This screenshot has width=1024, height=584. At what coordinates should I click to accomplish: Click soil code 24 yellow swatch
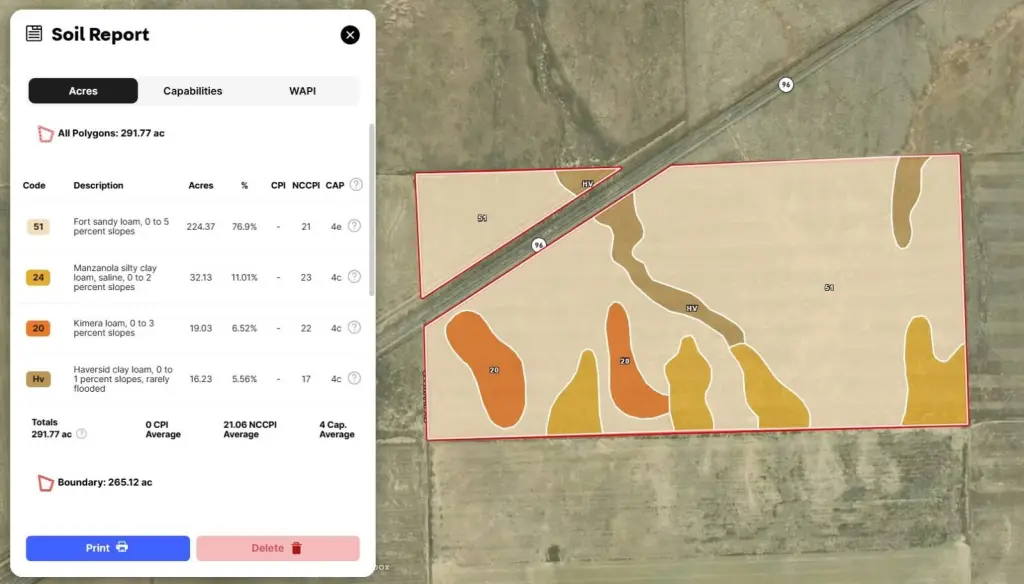(x=38, y=277)
